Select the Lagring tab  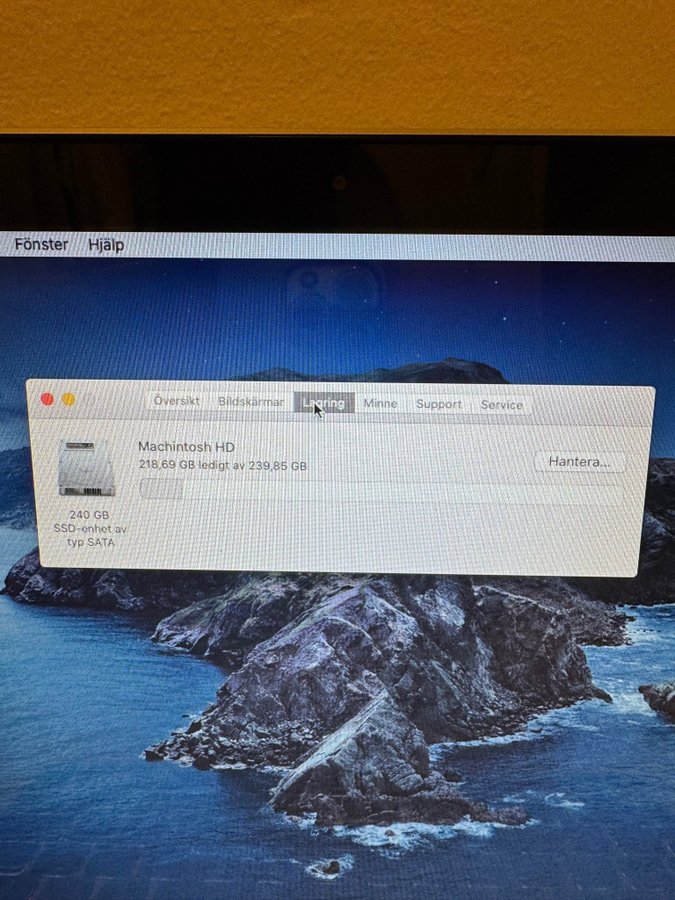tap(324, 403)
